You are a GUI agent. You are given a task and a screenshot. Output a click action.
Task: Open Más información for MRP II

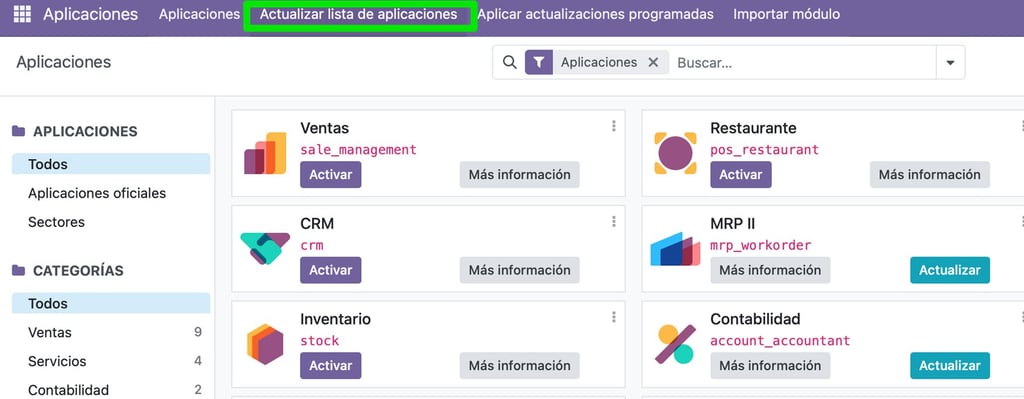pyautogui.click(x=770, y=270)
